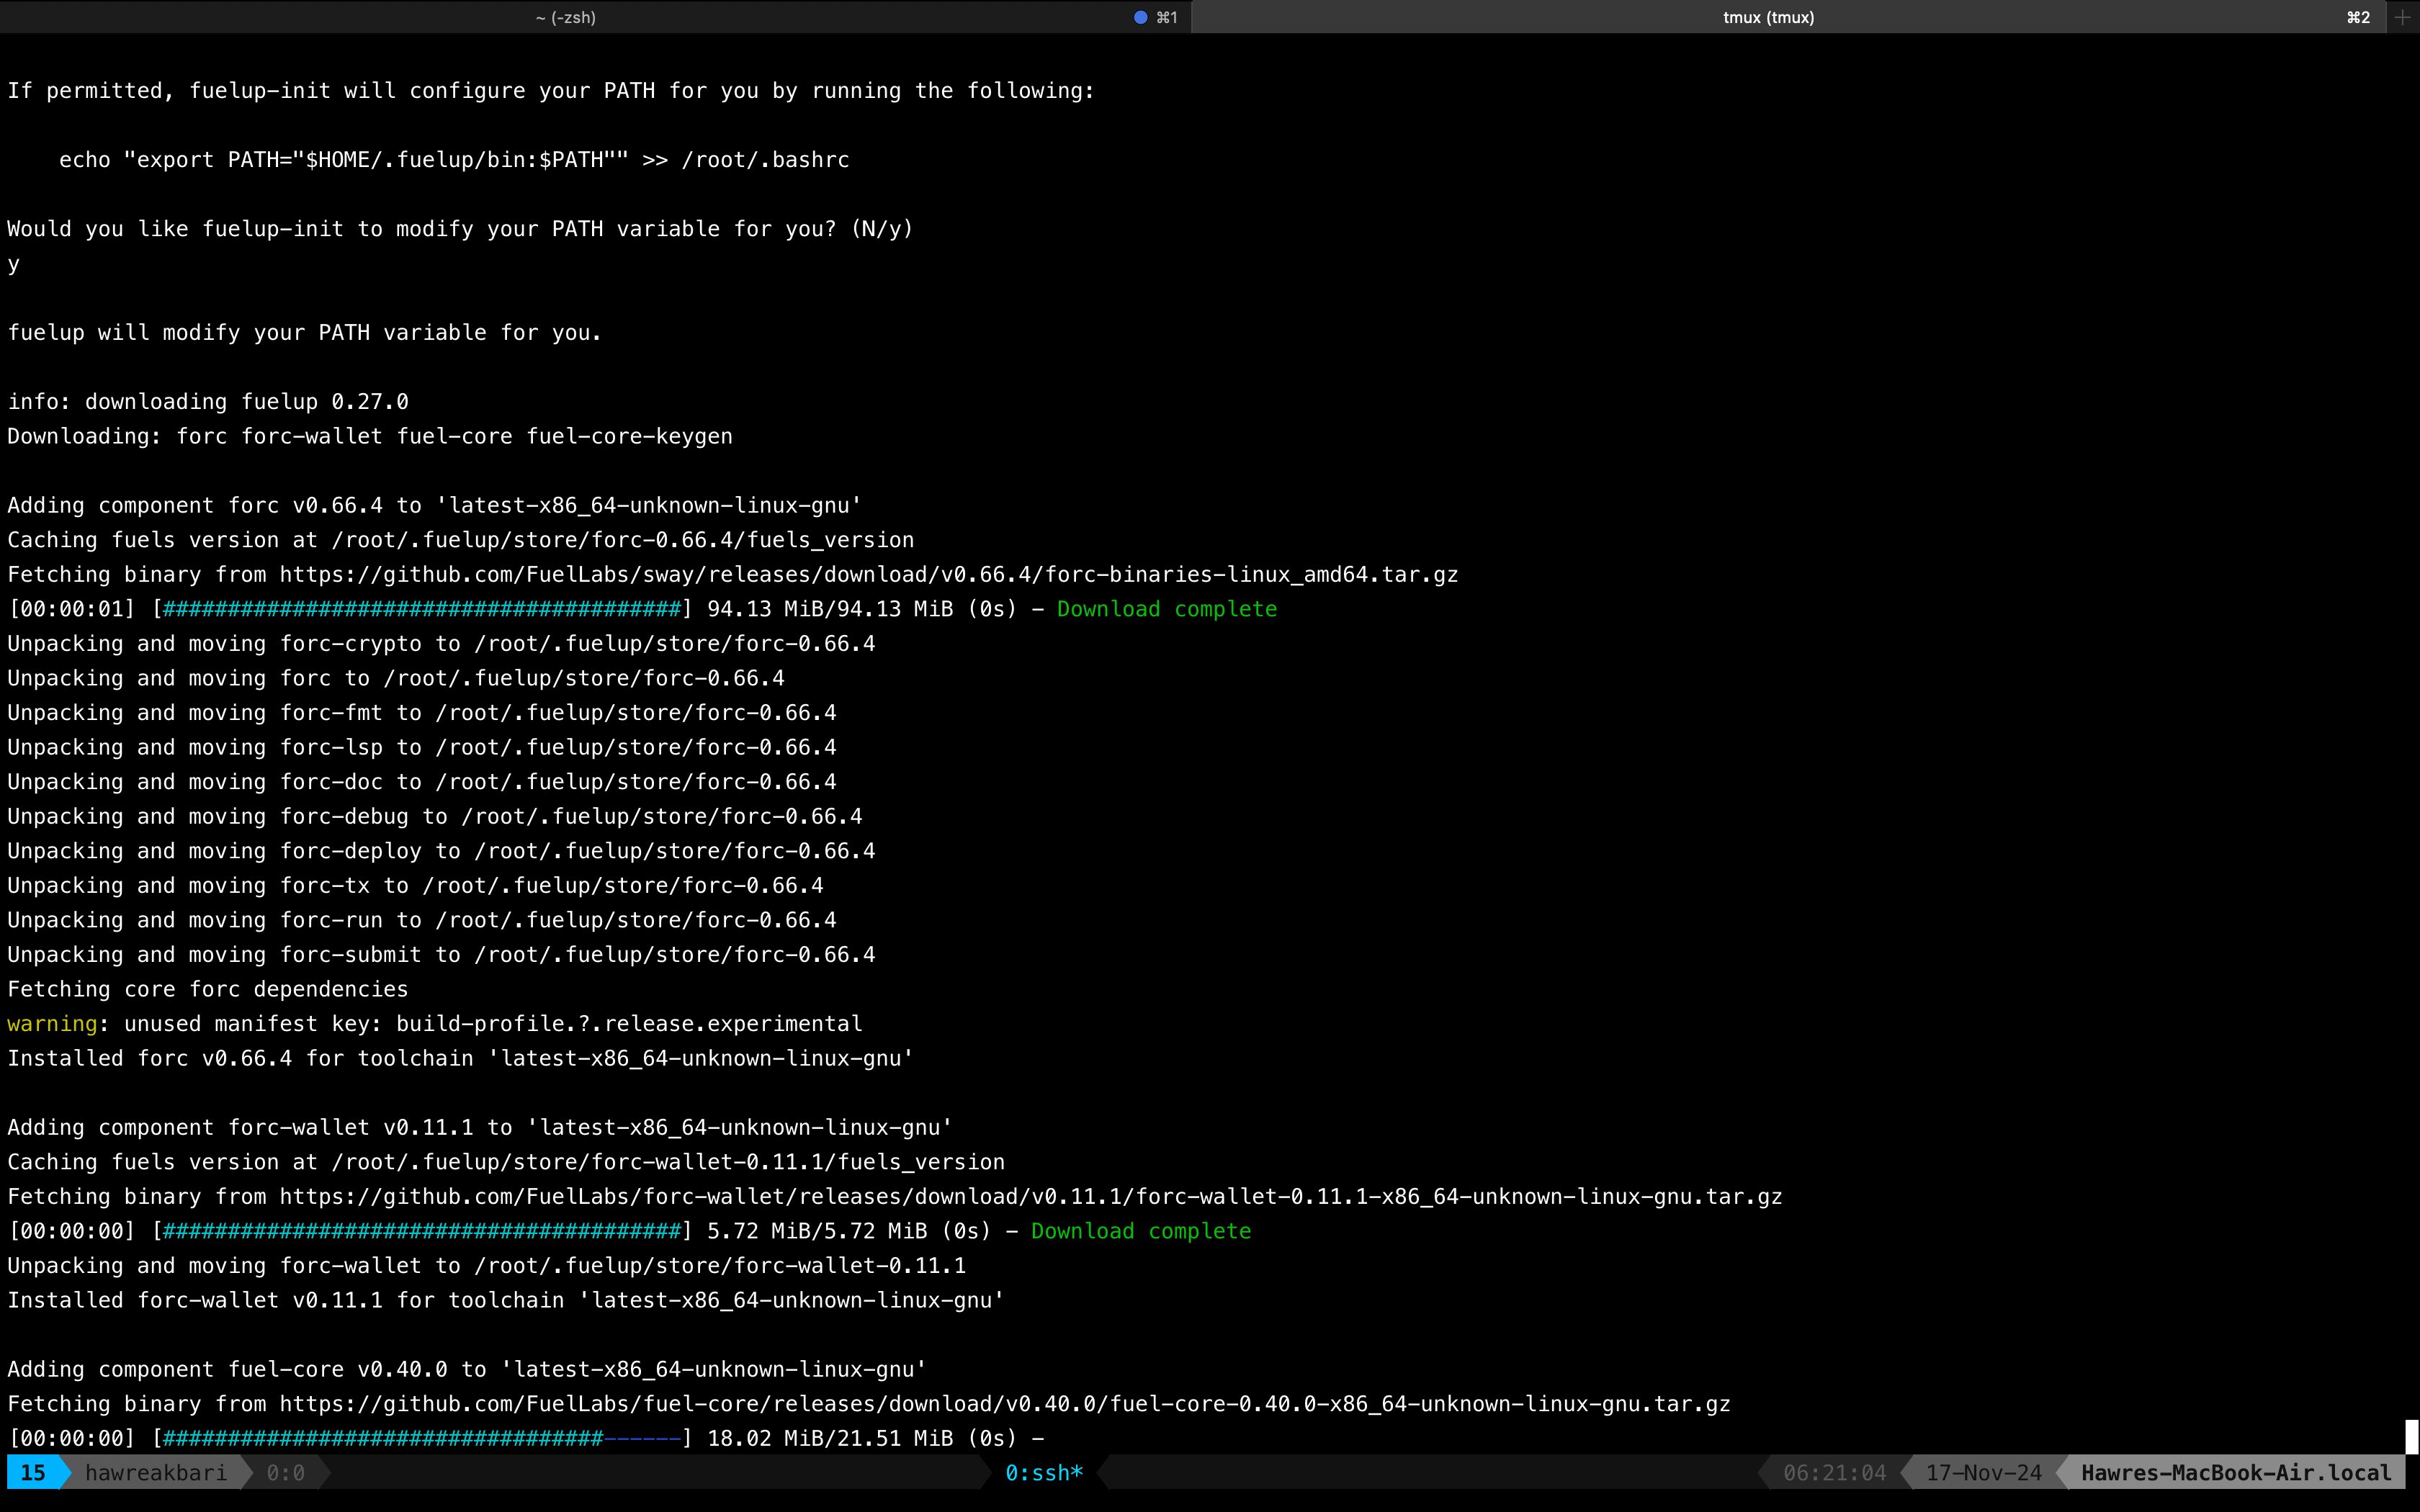Viewport: 2420px width, 1512px height.
Task: Click Adding component forc v0.66.4 line
Action: [x=435, y=505]
